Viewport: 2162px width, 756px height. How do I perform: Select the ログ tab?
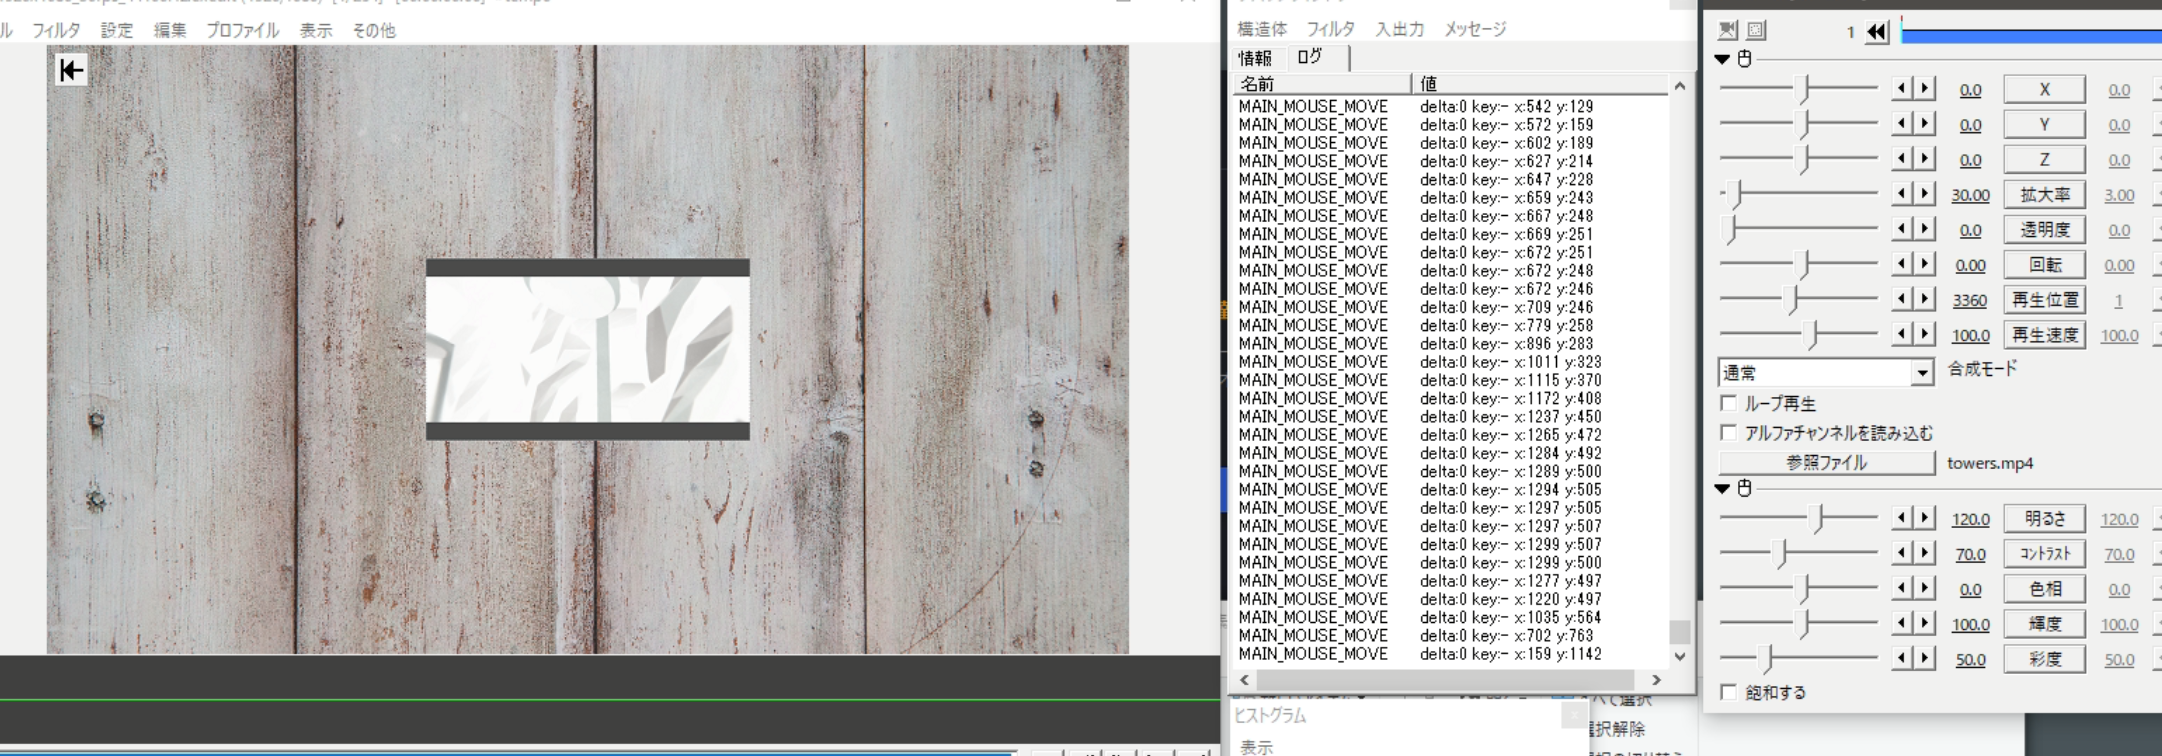point(1311,57)
